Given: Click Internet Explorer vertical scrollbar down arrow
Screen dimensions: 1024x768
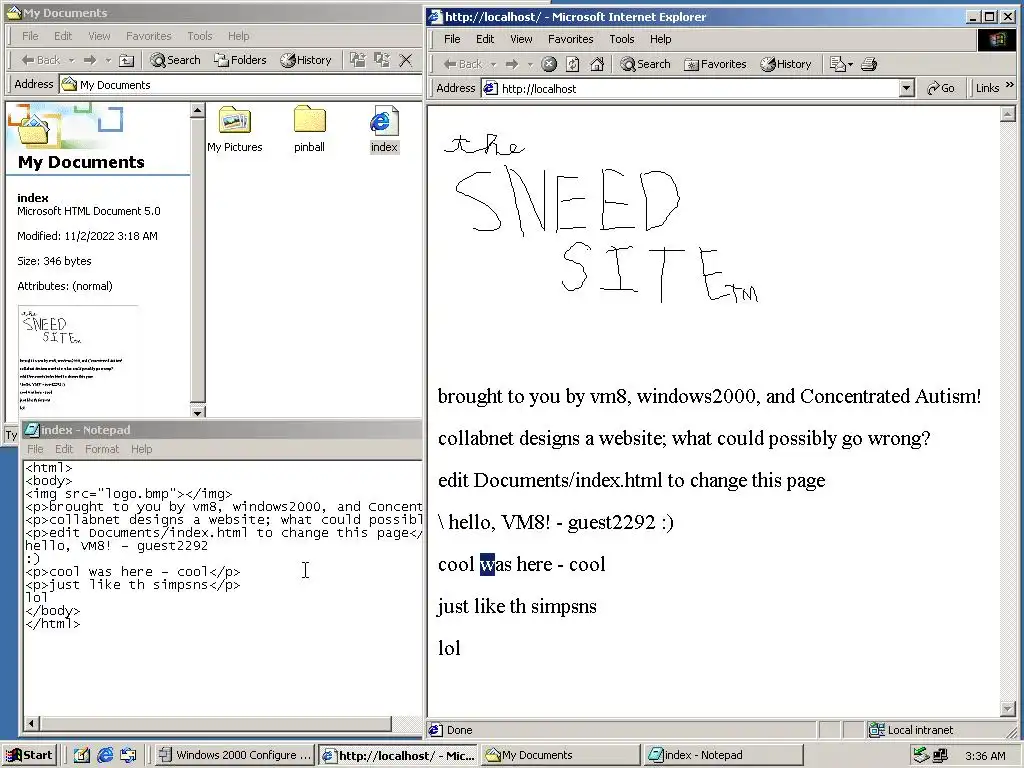Looking at the screenshot, I should point(1008,708).
